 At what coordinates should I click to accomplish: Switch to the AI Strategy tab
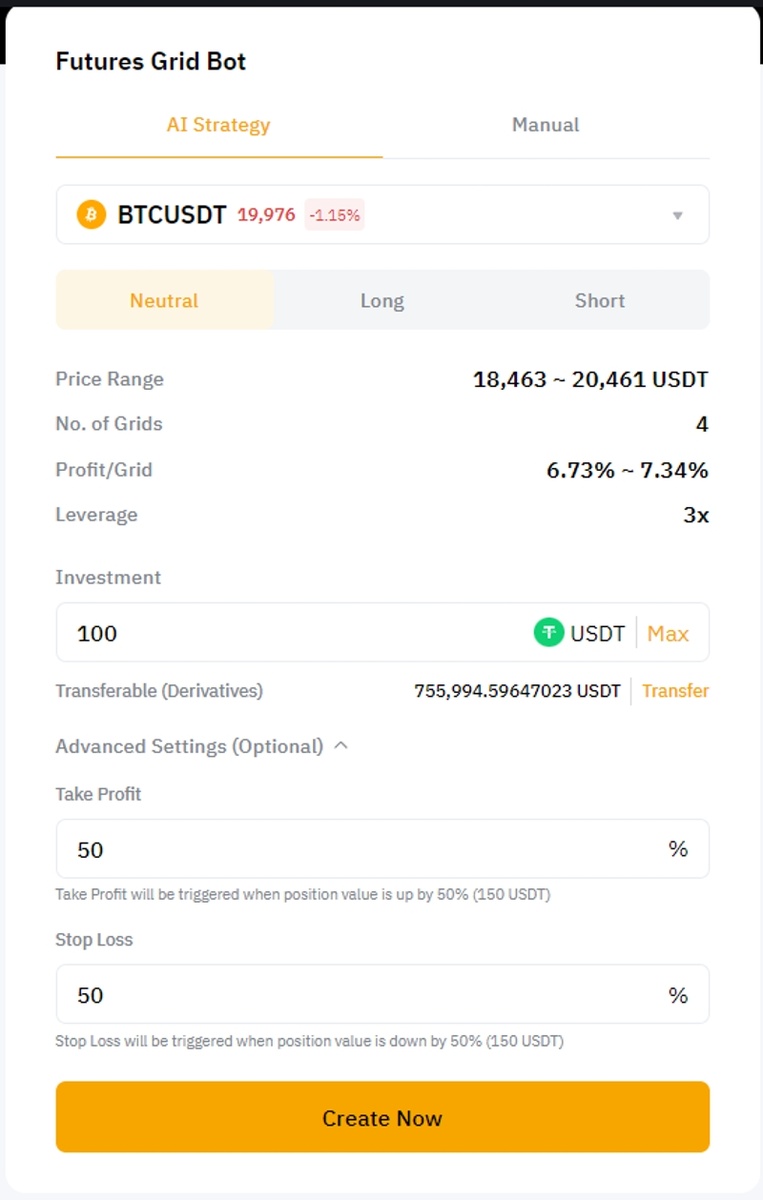click(218, 125)
